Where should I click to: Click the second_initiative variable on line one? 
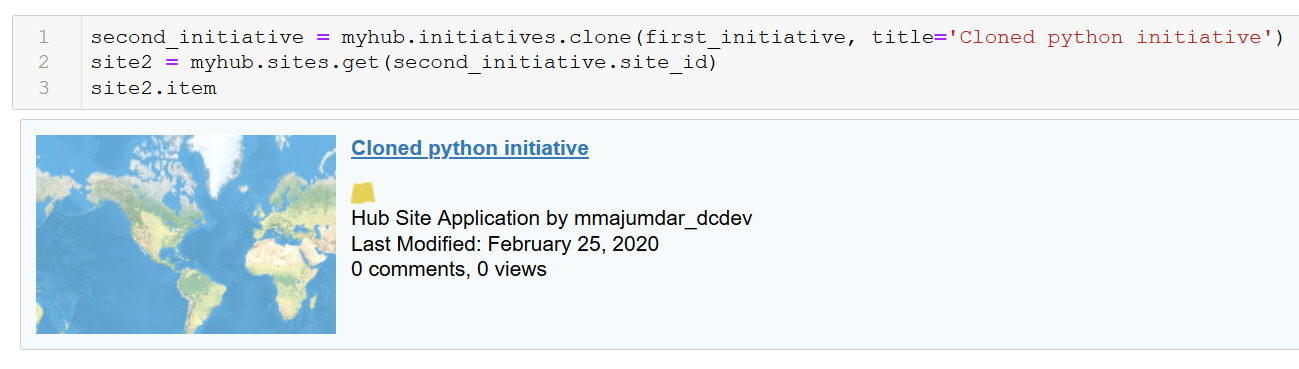[197, 38]
